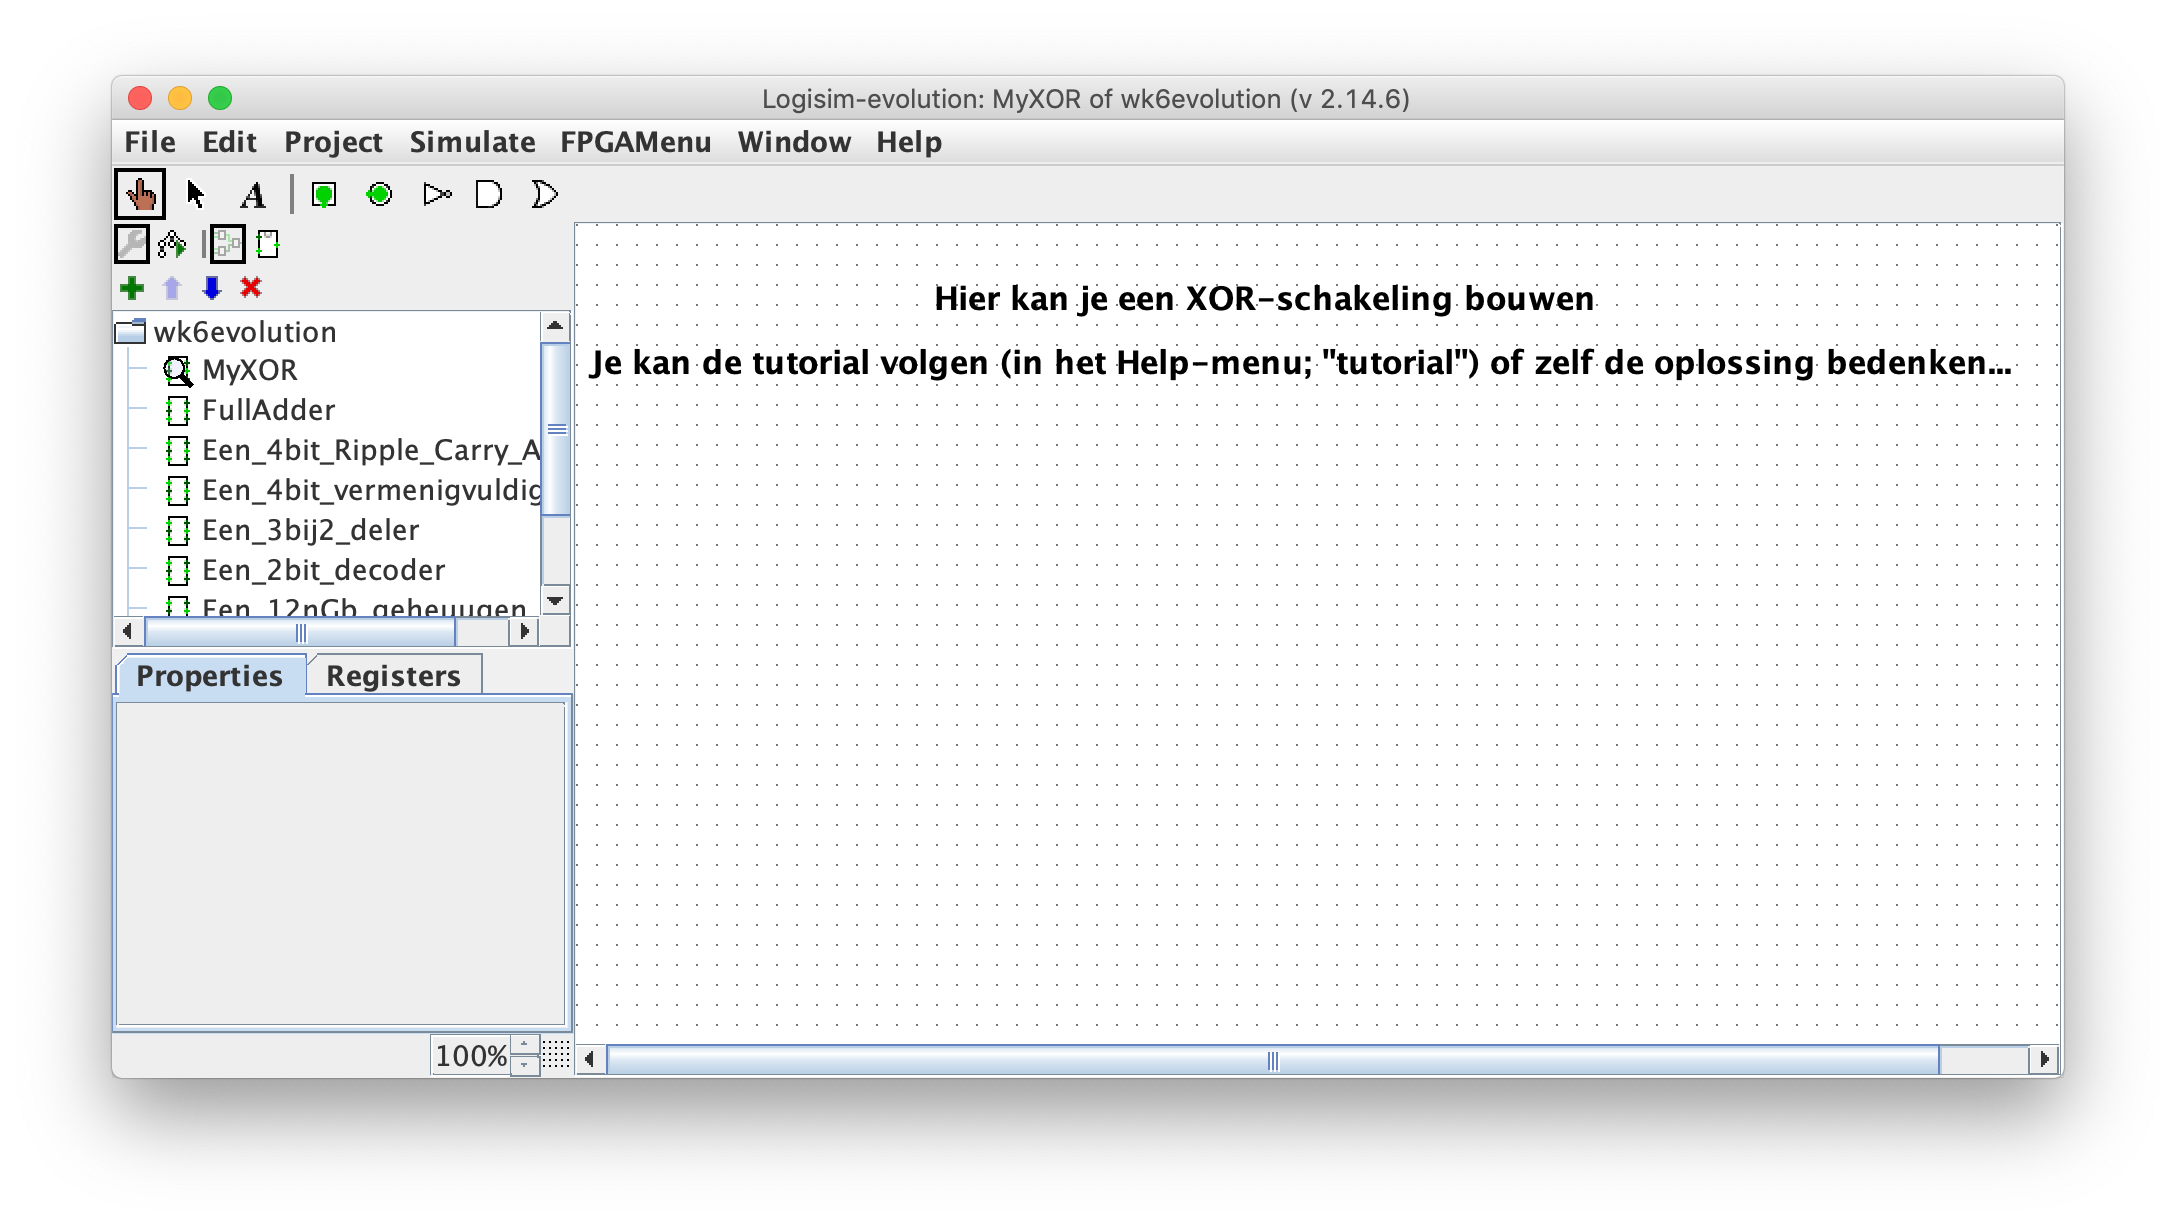
Task: Pick the AND gate tool
Action: coord(489,194)
